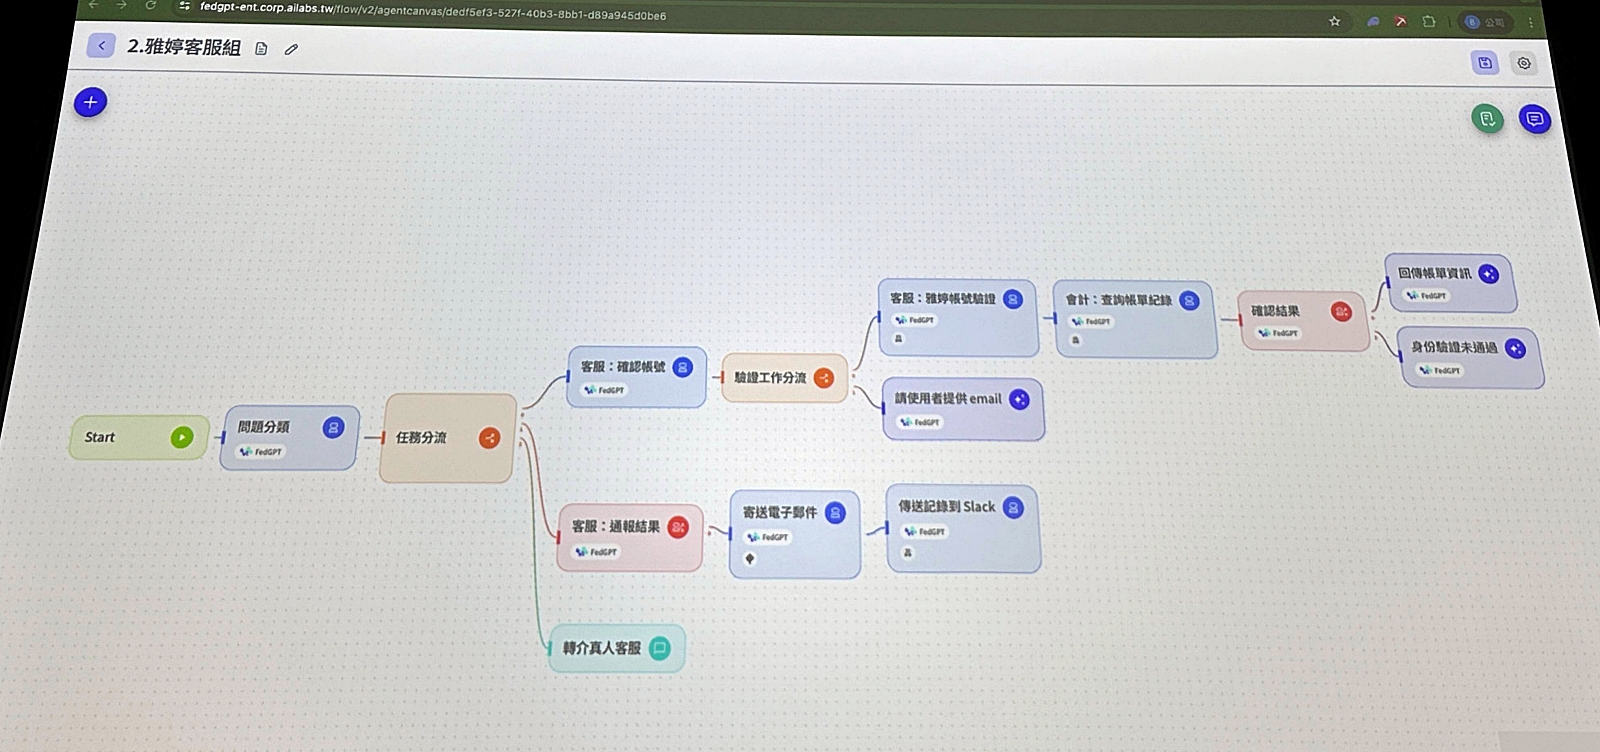Click the agent icon on 客服：確認帳號 node

coord(682,367)
